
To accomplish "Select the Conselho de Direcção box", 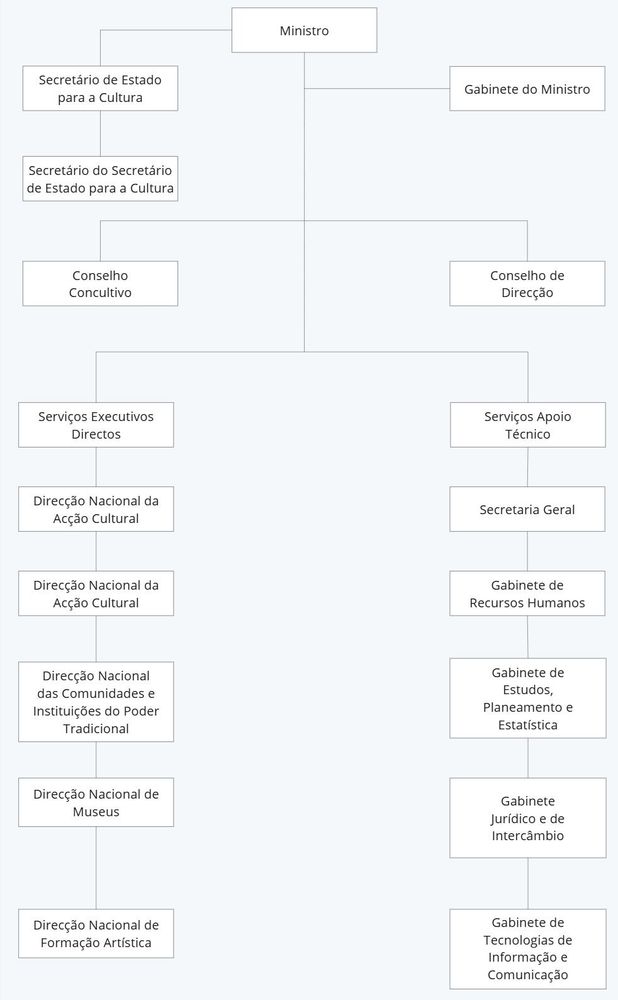I will [527, 284].
